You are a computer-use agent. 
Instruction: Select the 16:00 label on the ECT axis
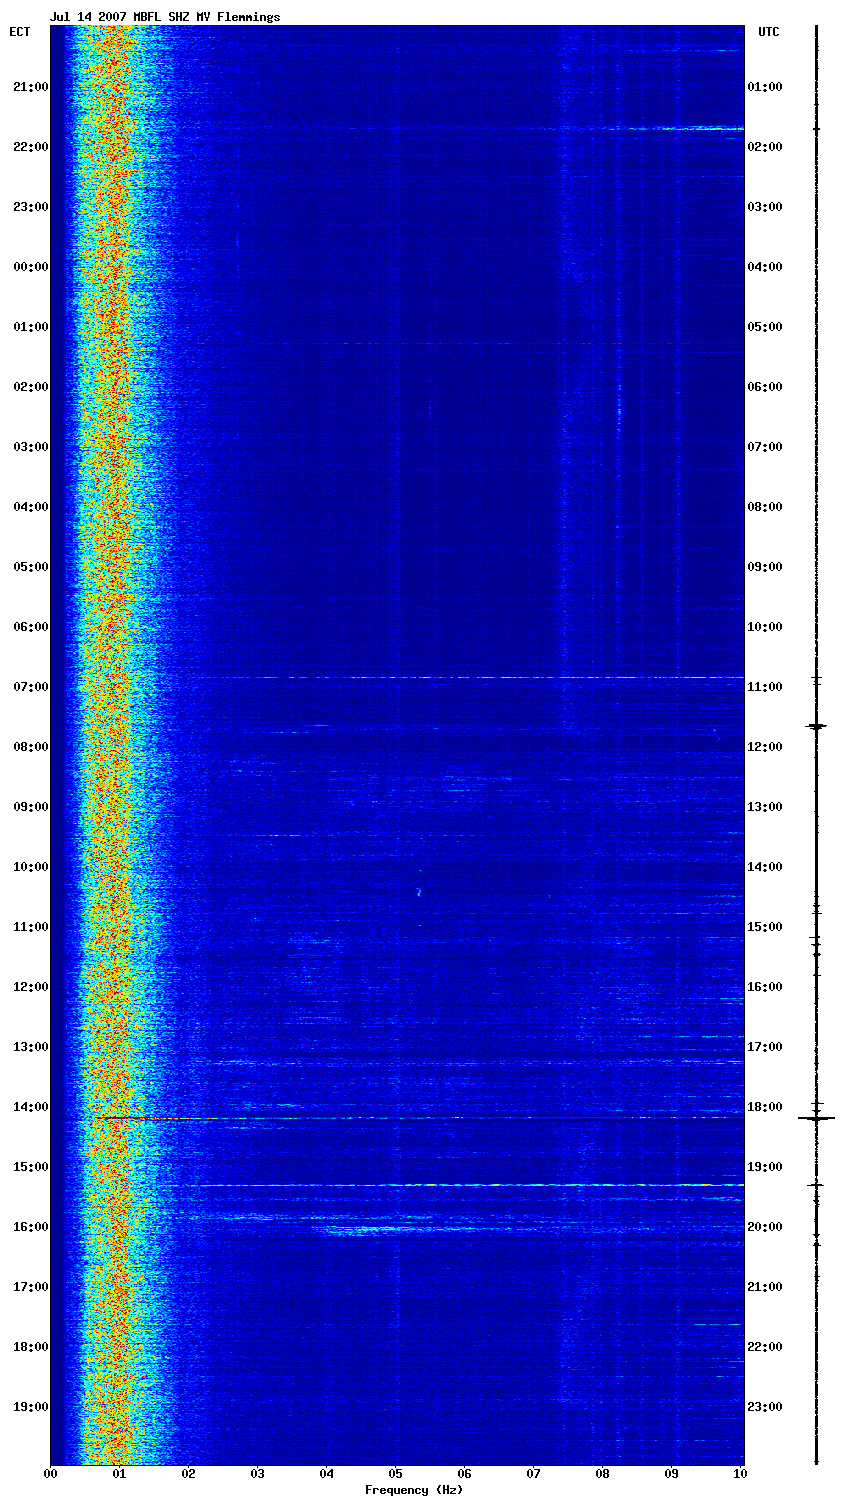[30, 1227]
